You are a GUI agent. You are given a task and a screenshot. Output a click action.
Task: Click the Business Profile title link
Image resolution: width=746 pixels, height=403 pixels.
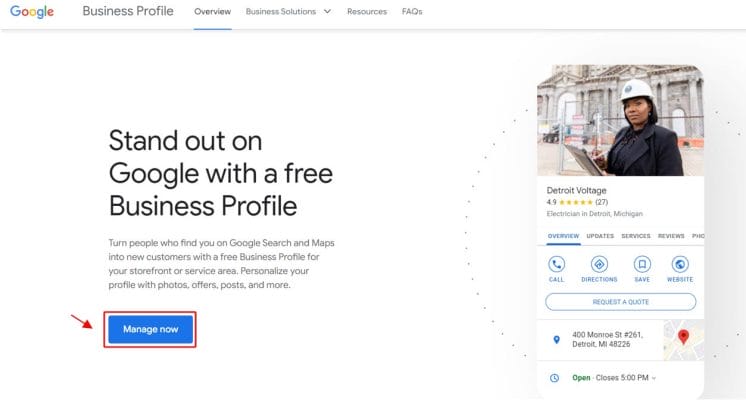click(128, 11)
